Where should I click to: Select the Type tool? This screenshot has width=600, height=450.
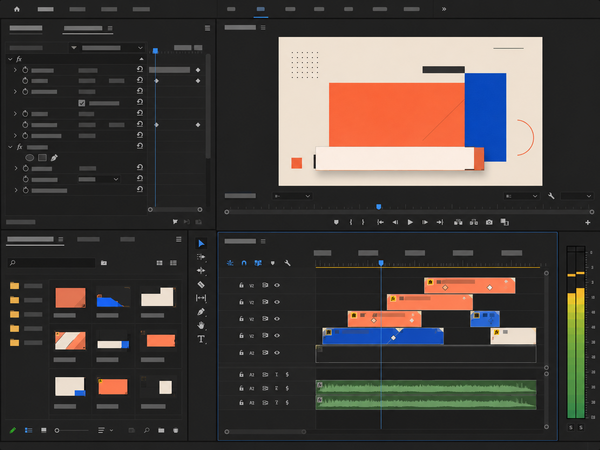pos(201,339)
